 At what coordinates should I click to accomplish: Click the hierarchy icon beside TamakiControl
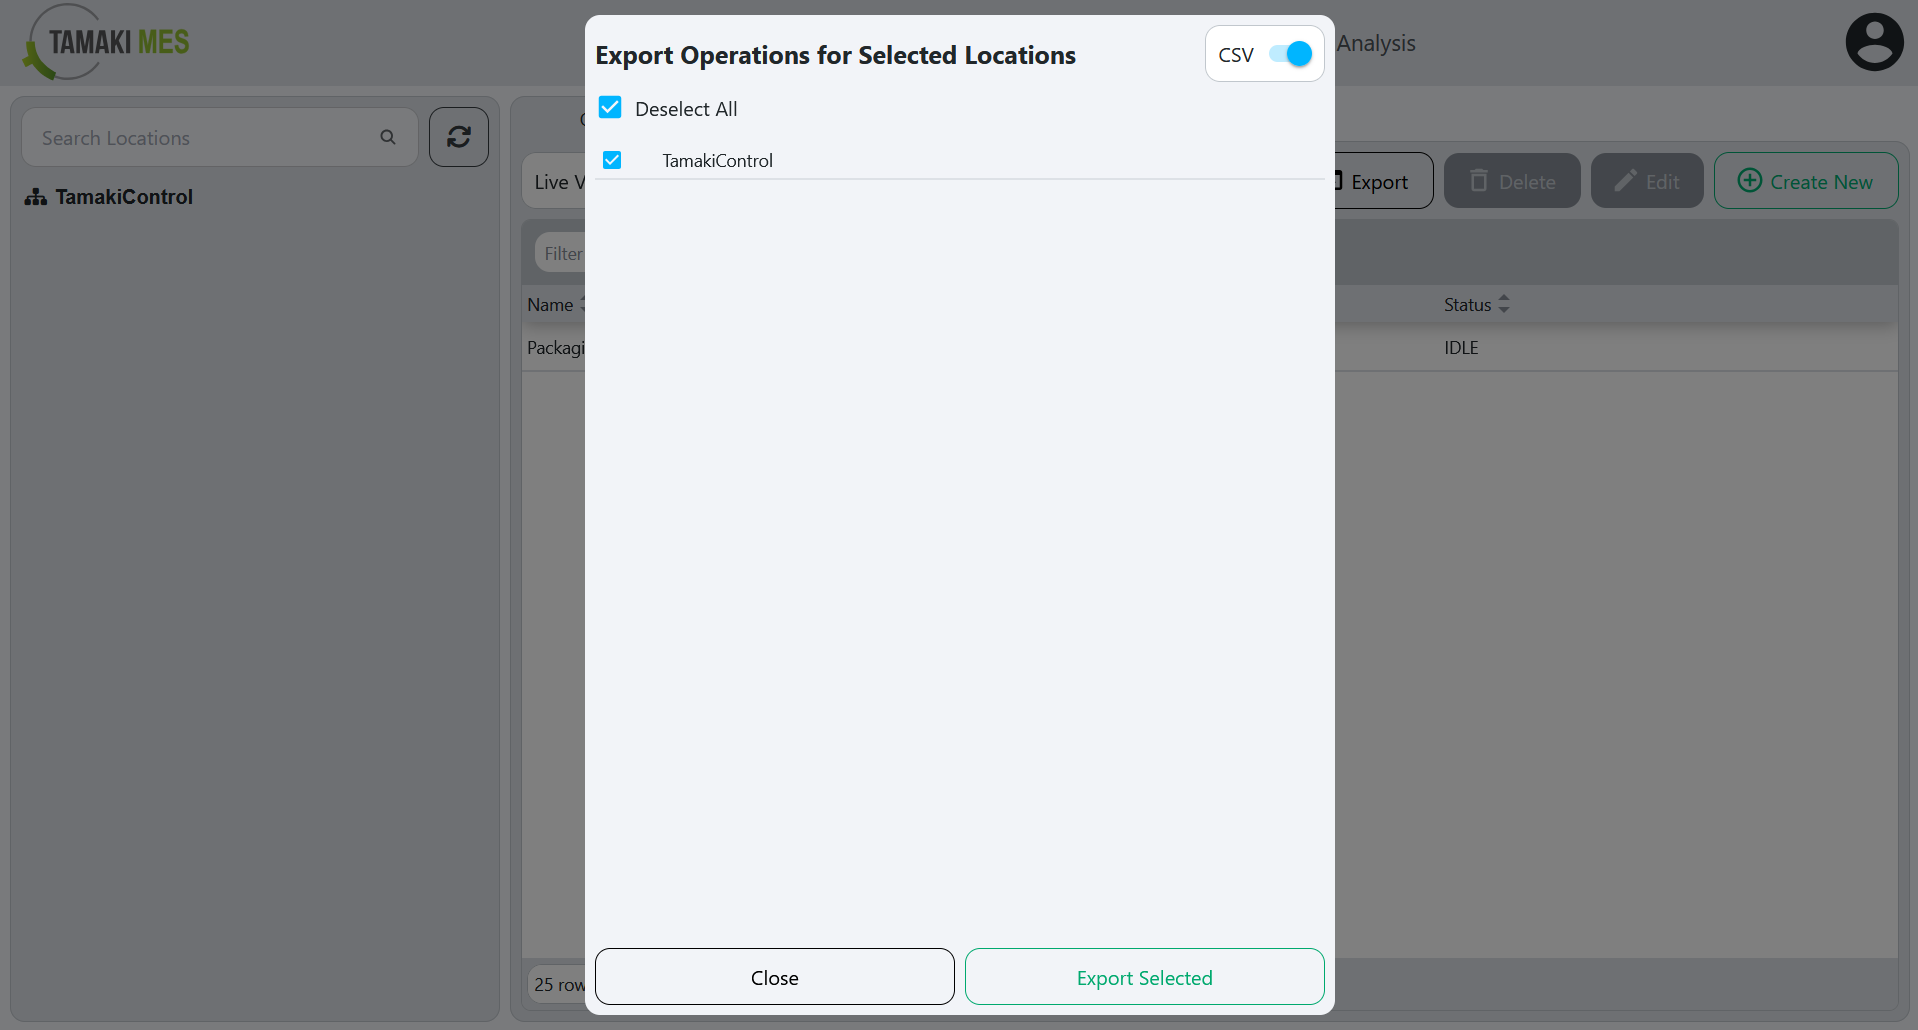click(x=35, y=197)
